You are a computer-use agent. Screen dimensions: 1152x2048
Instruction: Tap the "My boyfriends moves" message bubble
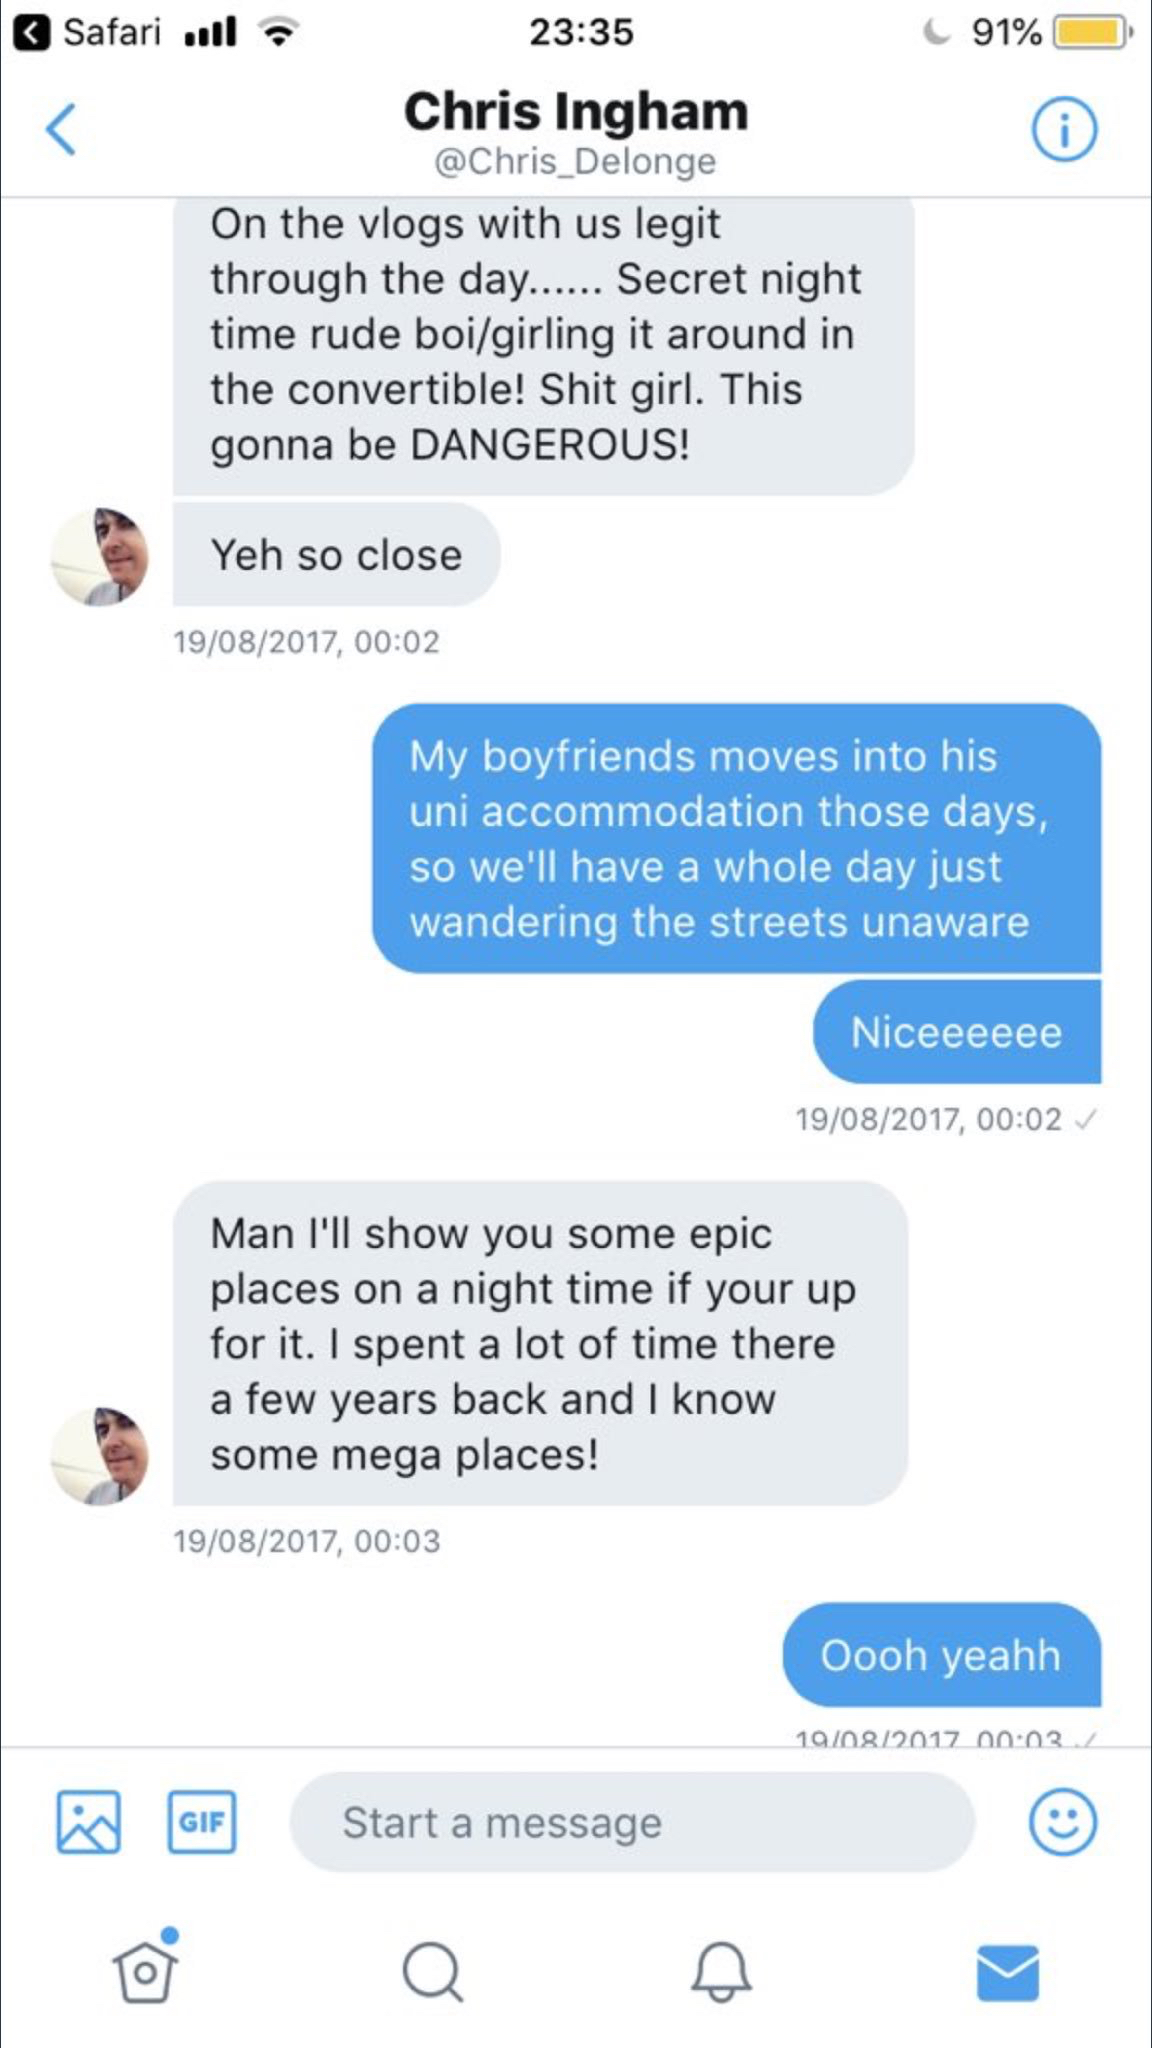coord(736,838)
